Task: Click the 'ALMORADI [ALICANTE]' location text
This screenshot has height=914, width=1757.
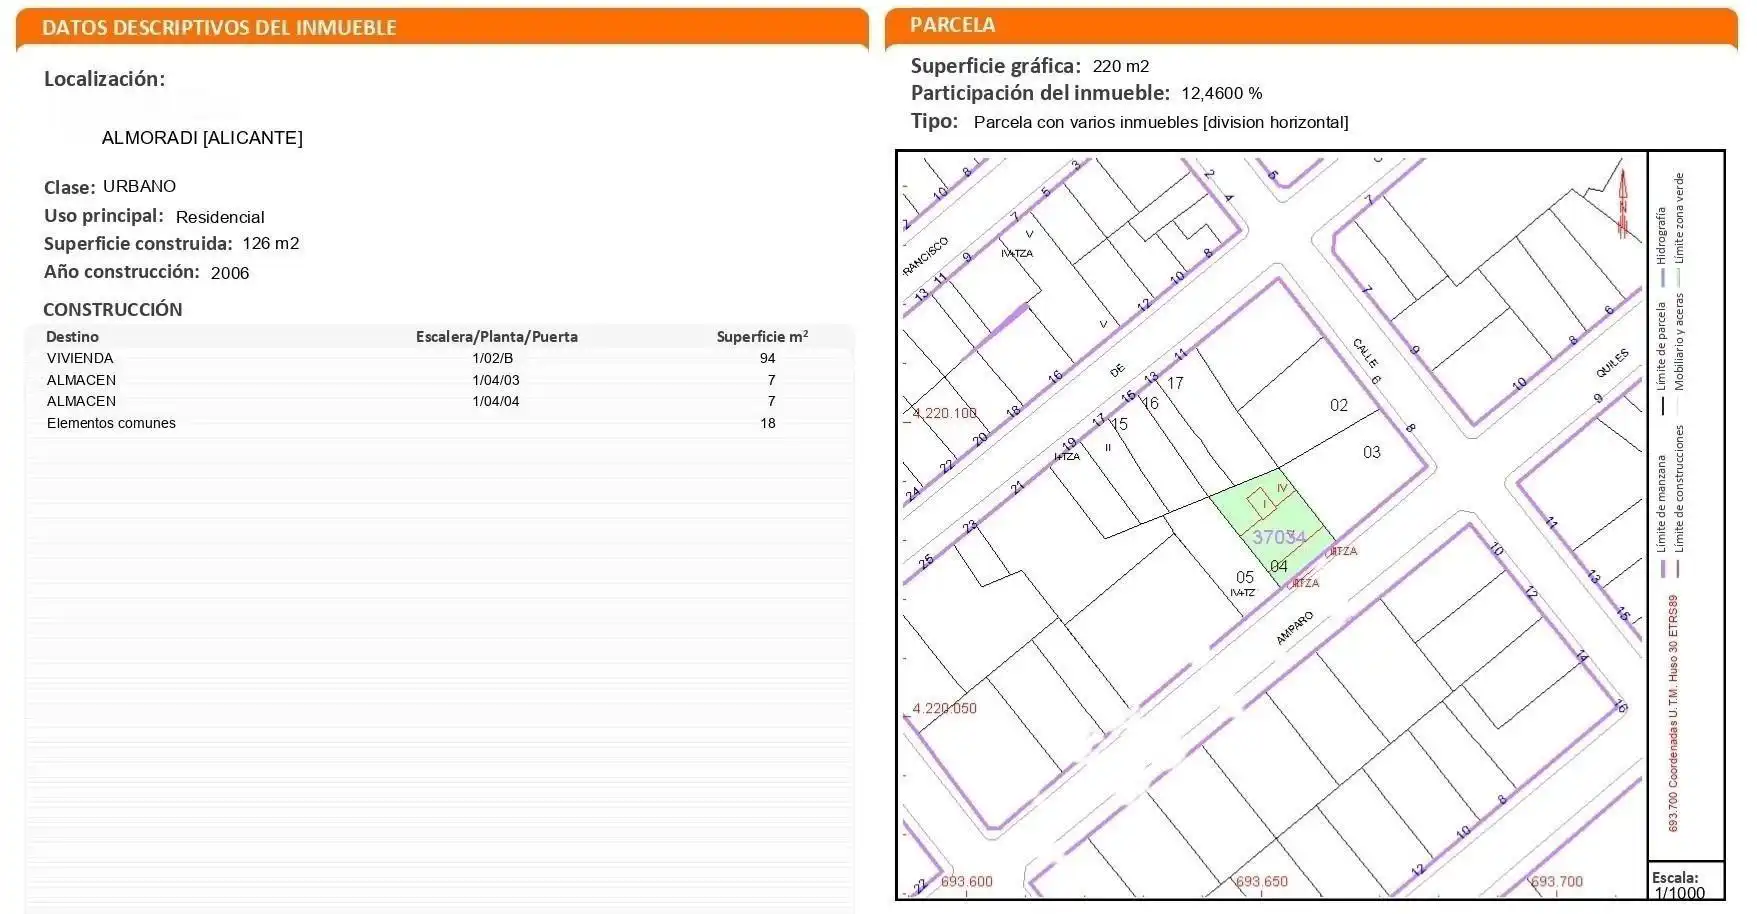Action: [202, 138]
